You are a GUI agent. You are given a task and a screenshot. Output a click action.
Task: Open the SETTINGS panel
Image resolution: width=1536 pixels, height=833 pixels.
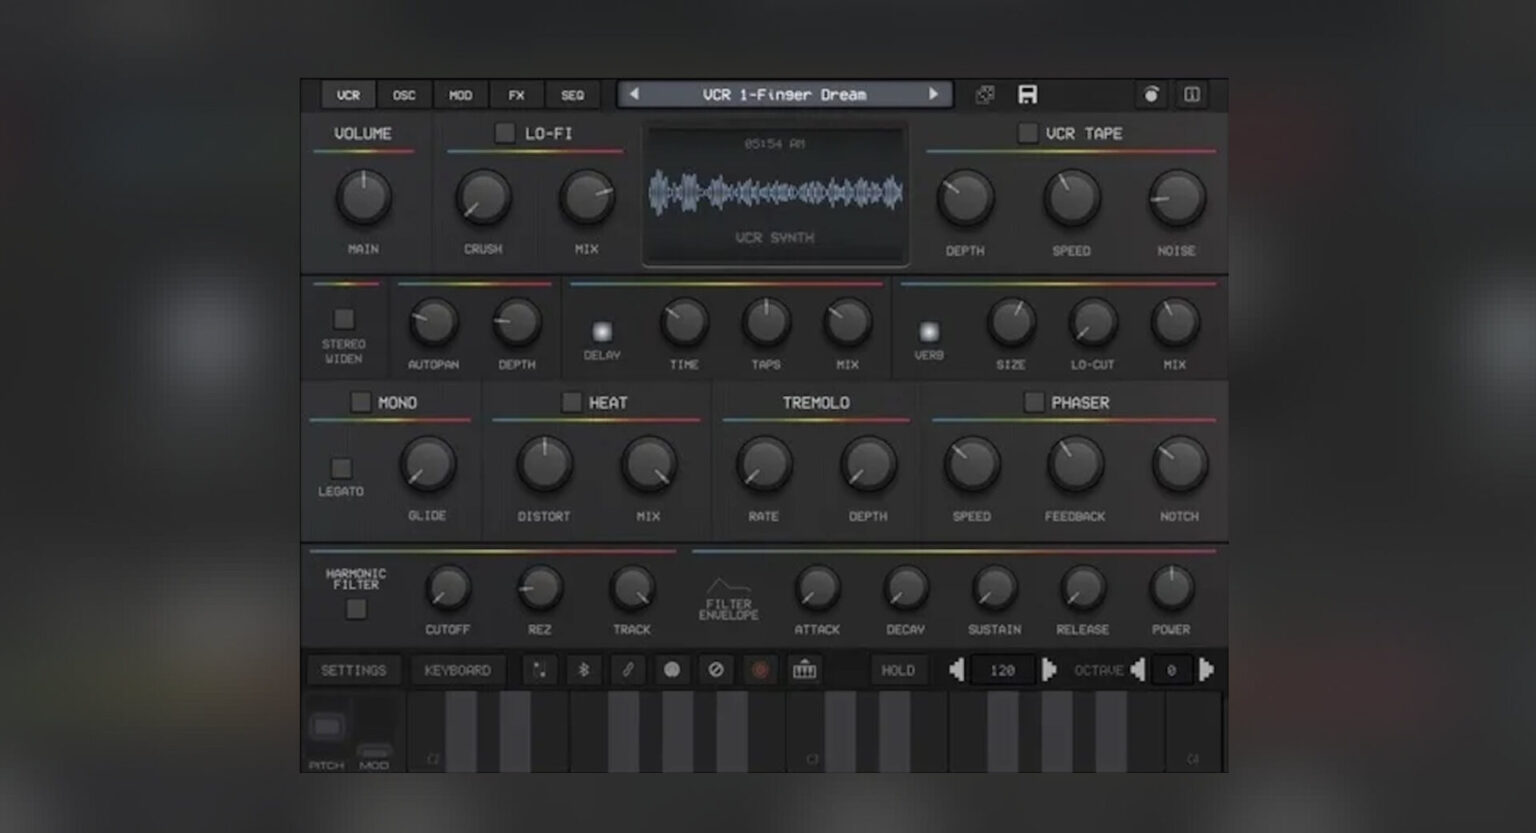click(x=353, y=670)
